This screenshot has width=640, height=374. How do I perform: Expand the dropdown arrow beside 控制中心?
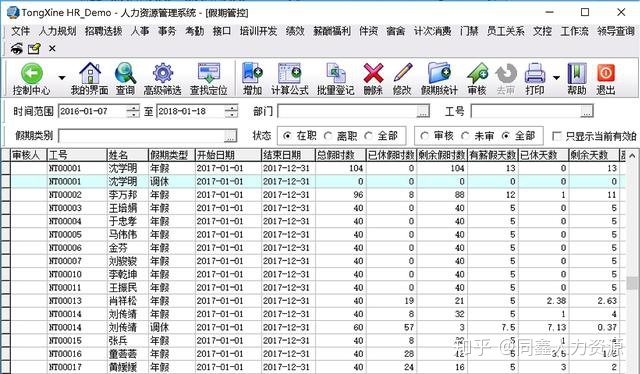(x=62, y=78)
